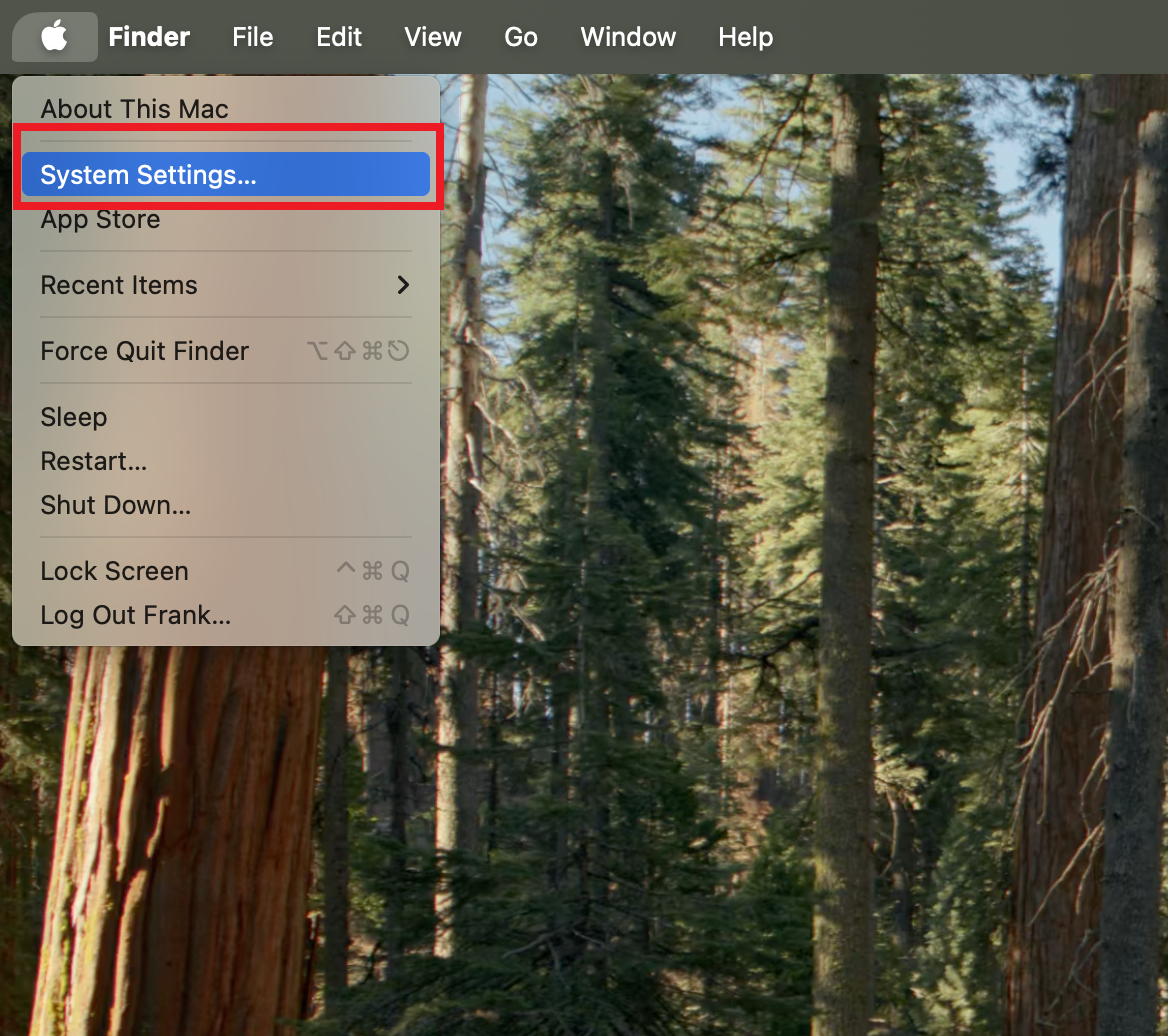The height and width of the screenshot is (1036, 1168).
Task: Click the Apple logo menu icon
Action: (54, 37)
